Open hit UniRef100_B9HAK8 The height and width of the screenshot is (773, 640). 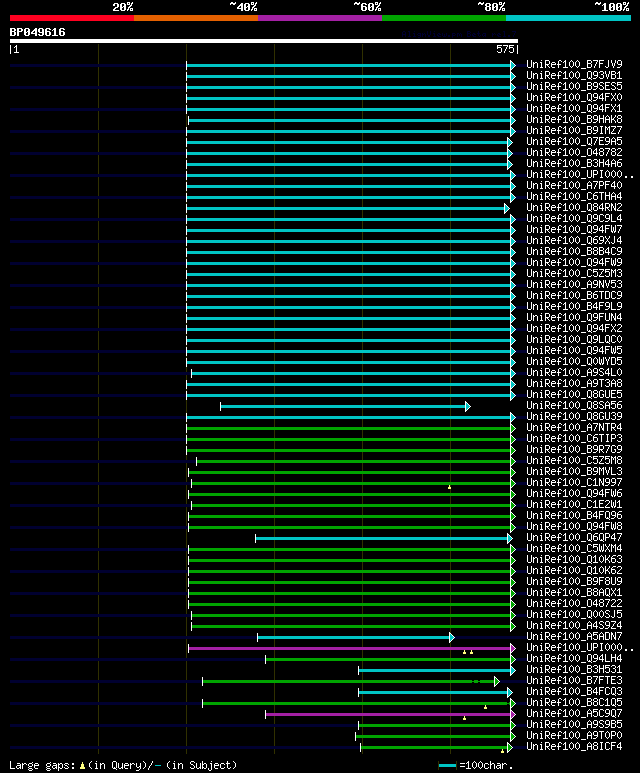click(574, 119)
